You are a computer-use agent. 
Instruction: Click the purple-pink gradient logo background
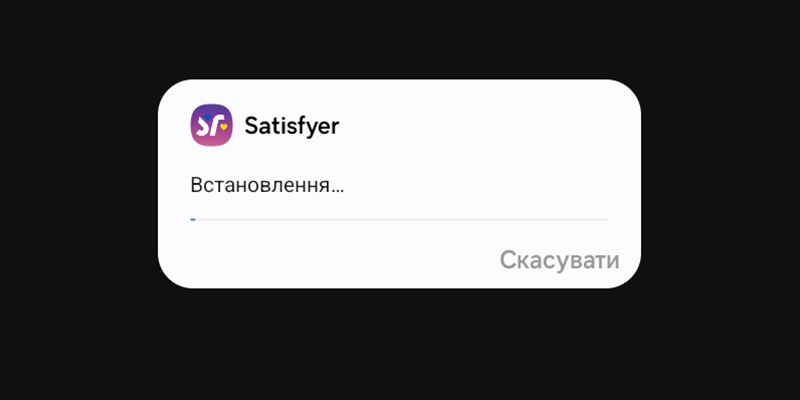click(212, 140)
